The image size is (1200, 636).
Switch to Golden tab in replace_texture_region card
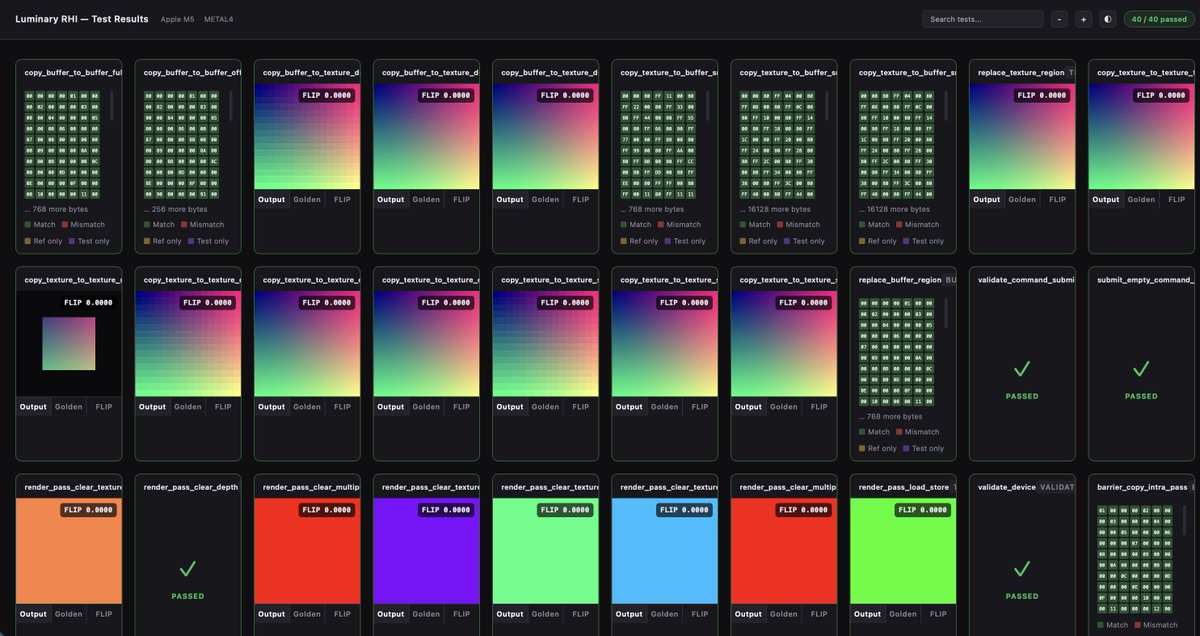(1022, 199)
